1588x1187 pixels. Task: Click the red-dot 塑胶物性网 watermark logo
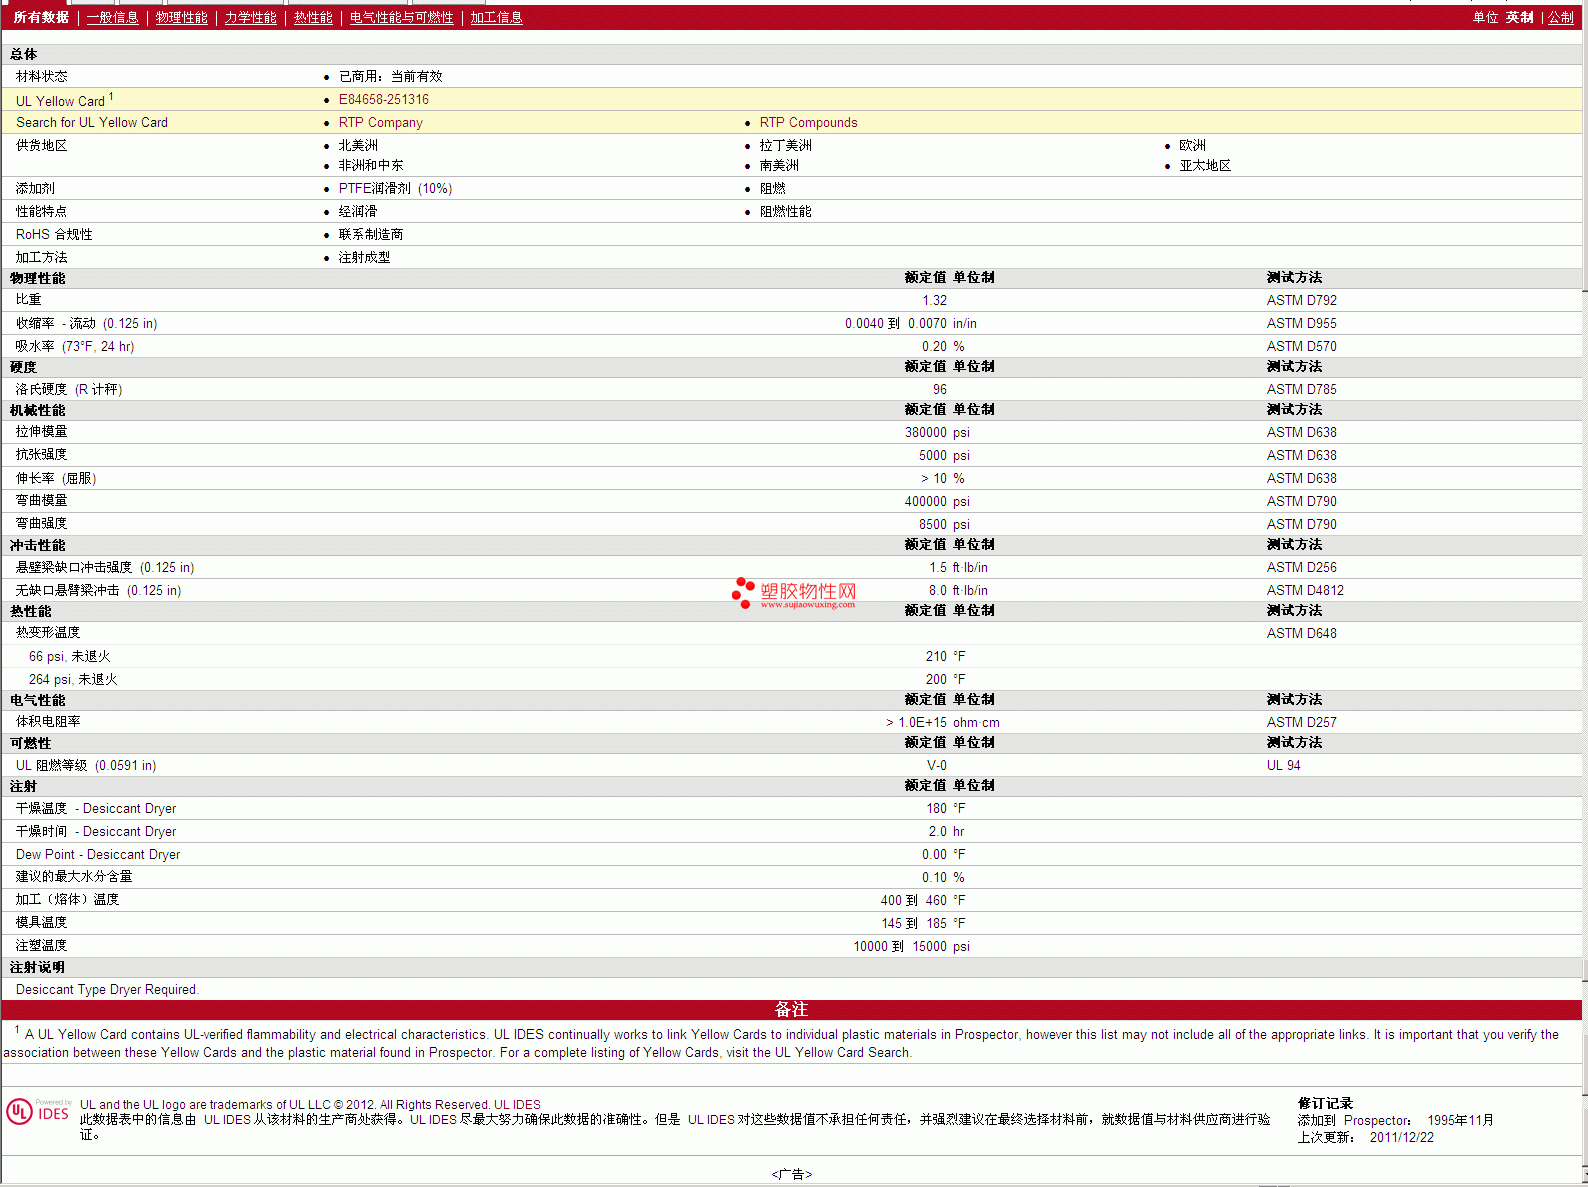tap(794, 593)
